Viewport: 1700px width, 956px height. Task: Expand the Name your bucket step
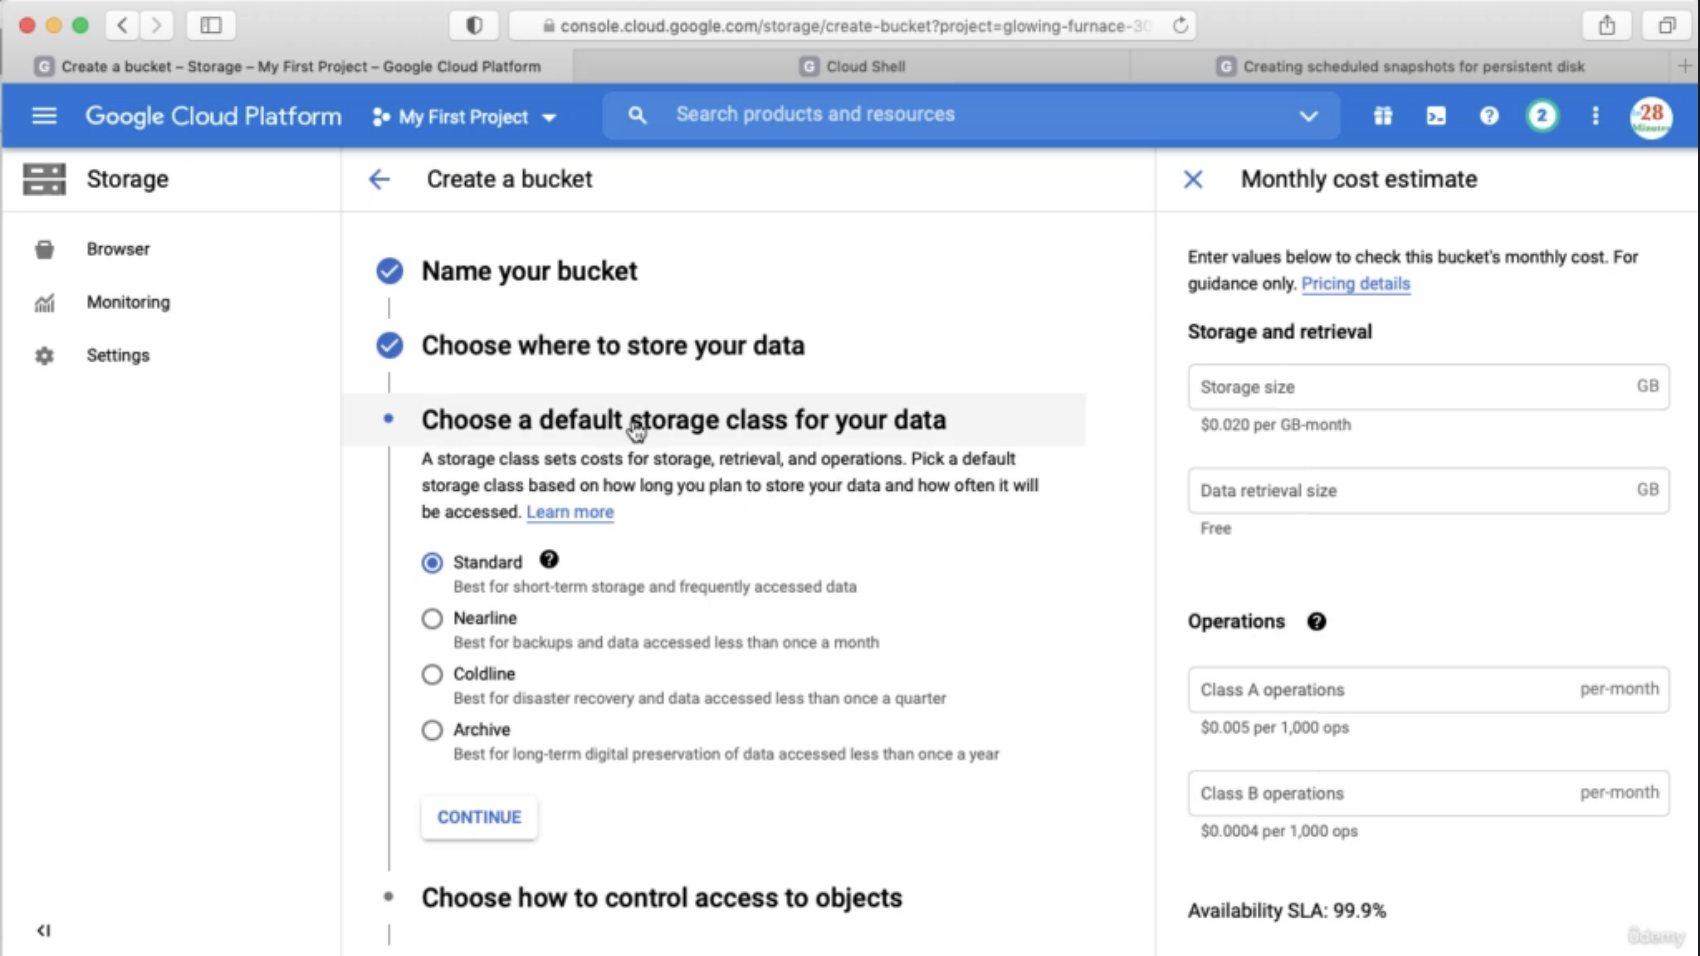[x=529, y=271]
